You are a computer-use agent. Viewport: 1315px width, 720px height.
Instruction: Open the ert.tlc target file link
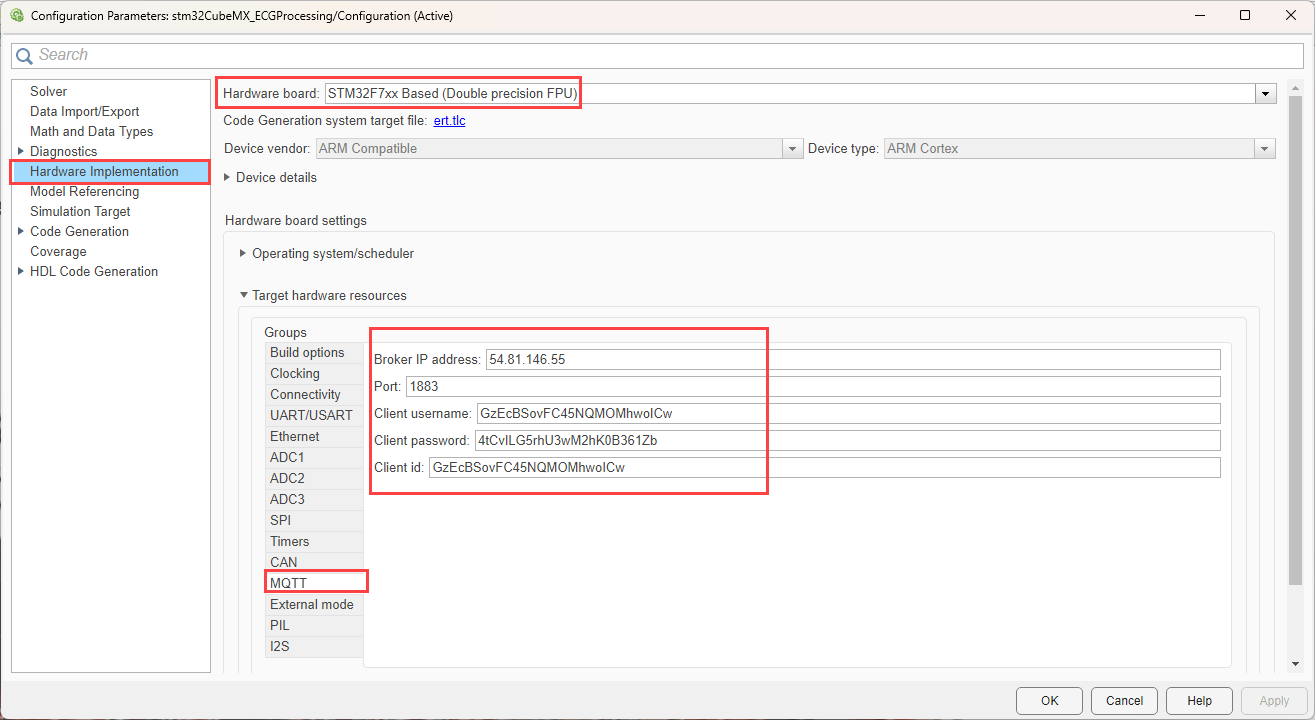pos(449,121)
